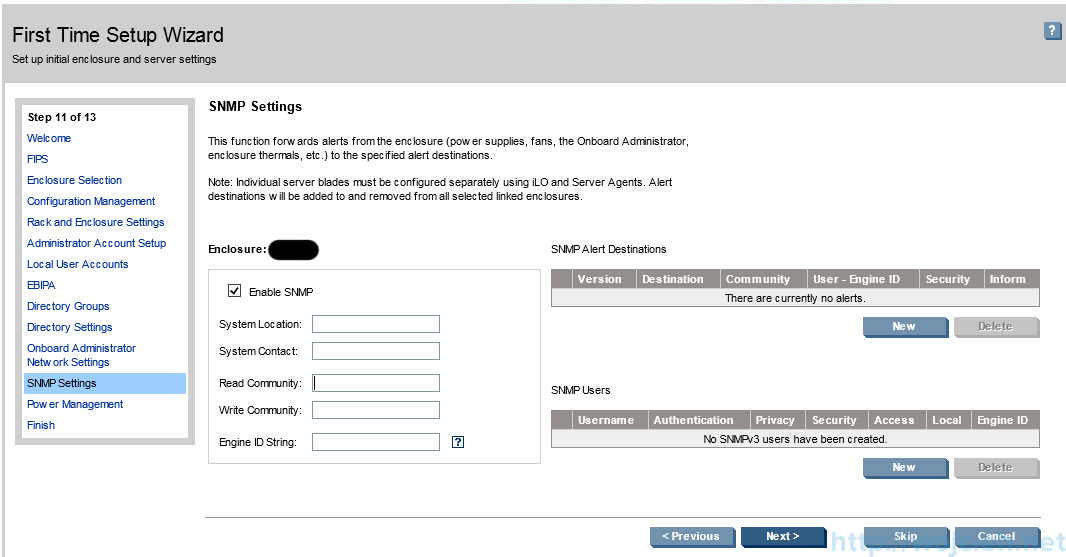
Task: Click the Engine ID String field
Action: [x=376, y=442]
